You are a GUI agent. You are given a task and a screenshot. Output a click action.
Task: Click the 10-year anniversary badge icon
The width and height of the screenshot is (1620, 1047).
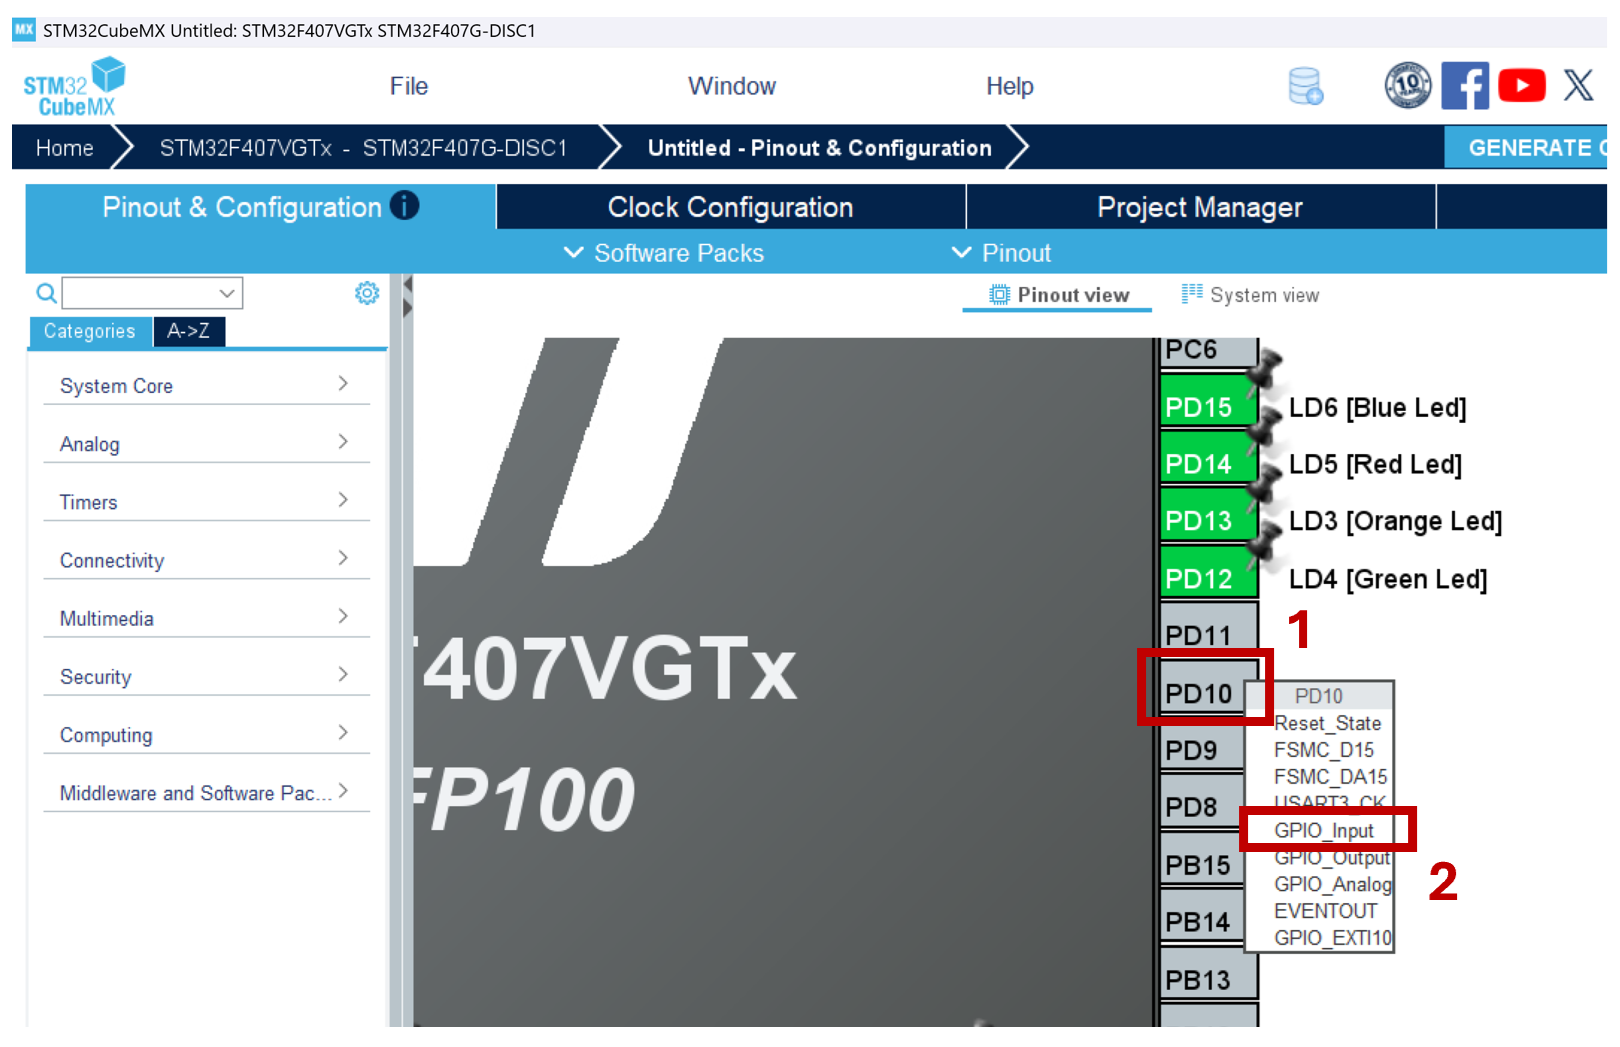(x=1408, y=85)
